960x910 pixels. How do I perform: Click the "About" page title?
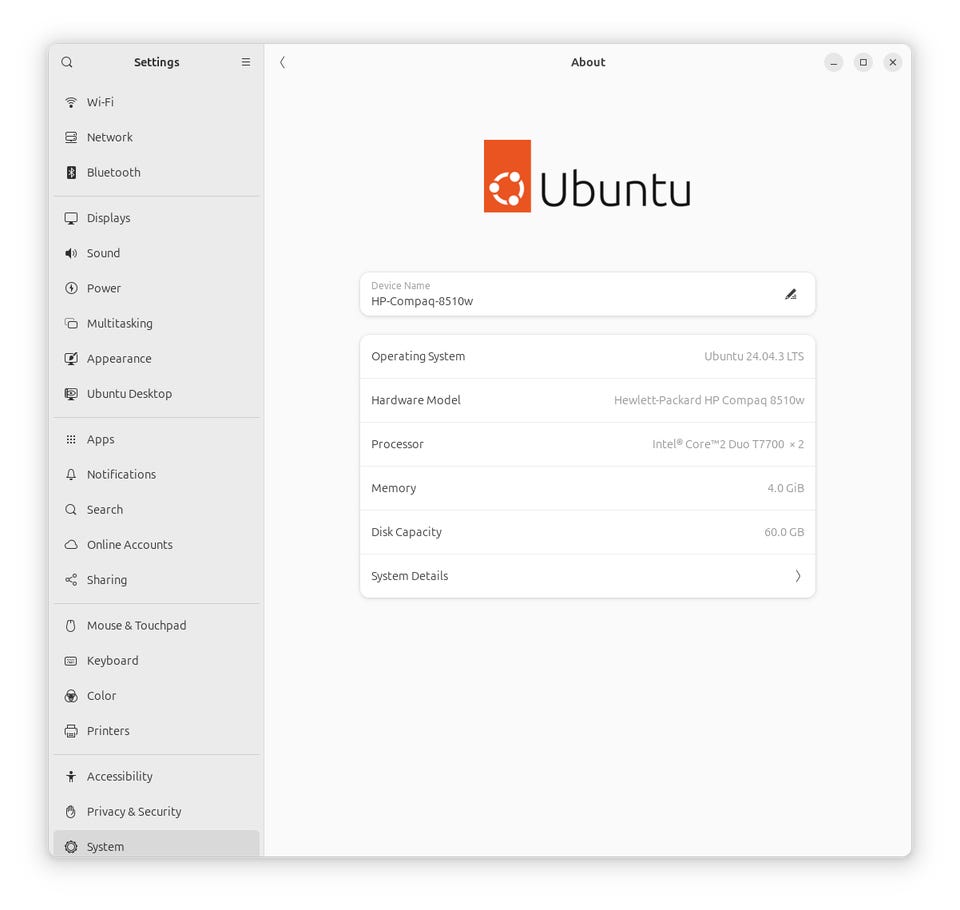click(588, 62)
